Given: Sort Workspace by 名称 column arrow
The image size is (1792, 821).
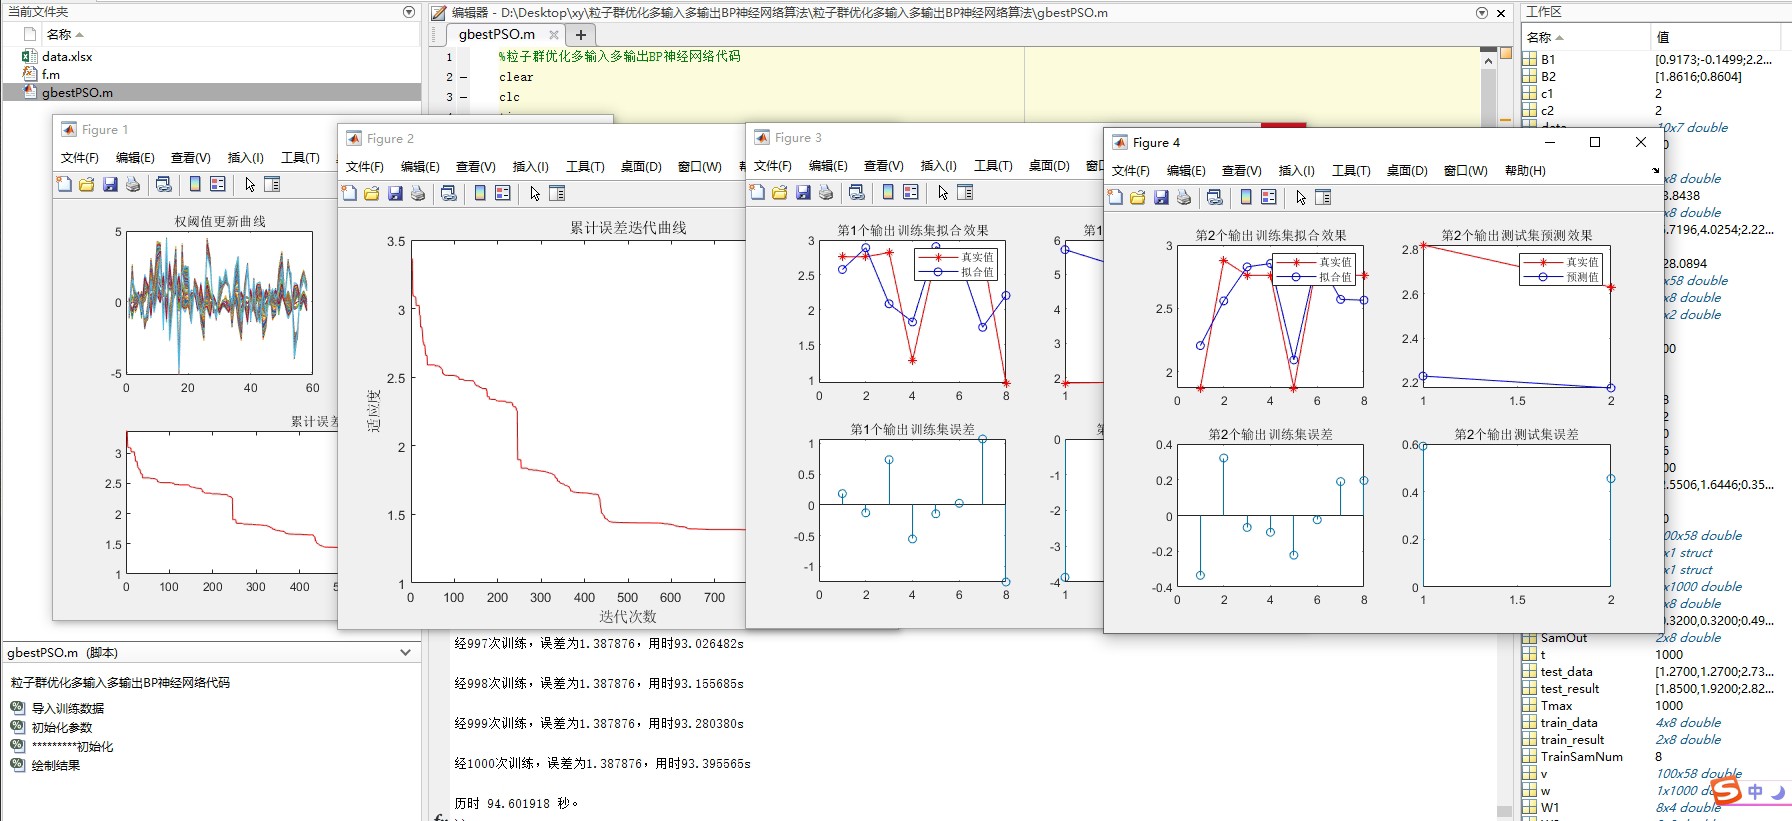Looking at the screenshot, I should 1560,38.
